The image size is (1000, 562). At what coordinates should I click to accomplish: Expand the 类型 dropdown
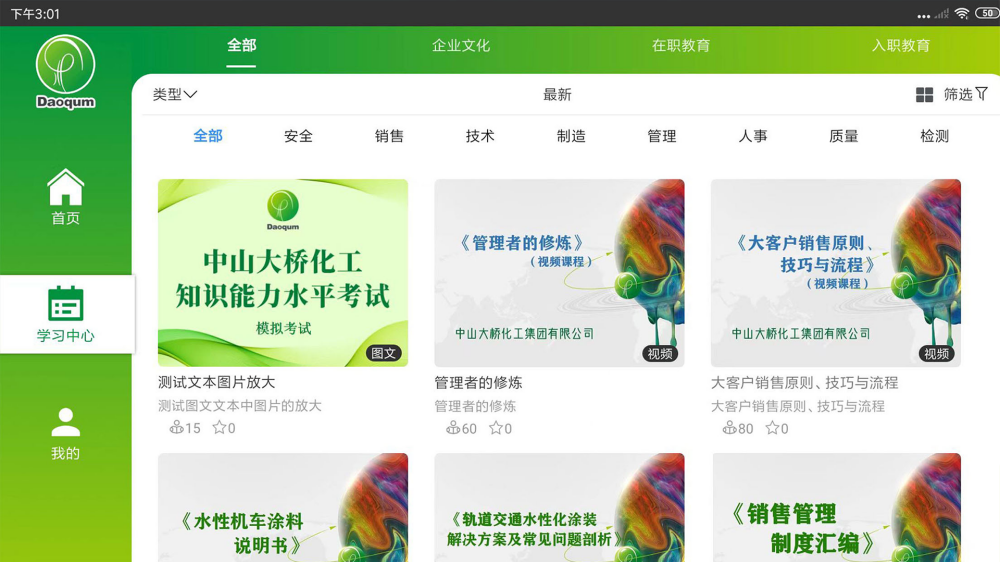[175, 95]
